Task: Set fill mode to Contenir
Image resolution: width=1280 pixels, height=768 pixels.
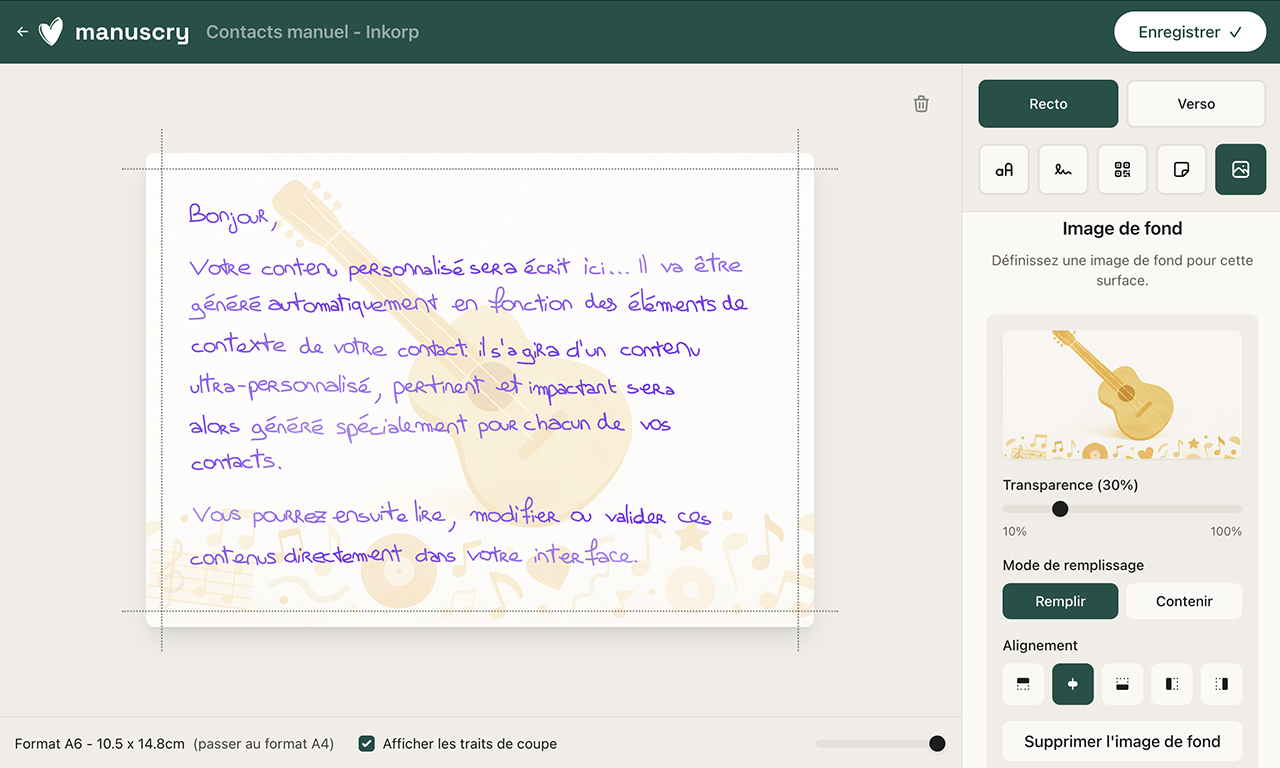Action: point(1184,601)
